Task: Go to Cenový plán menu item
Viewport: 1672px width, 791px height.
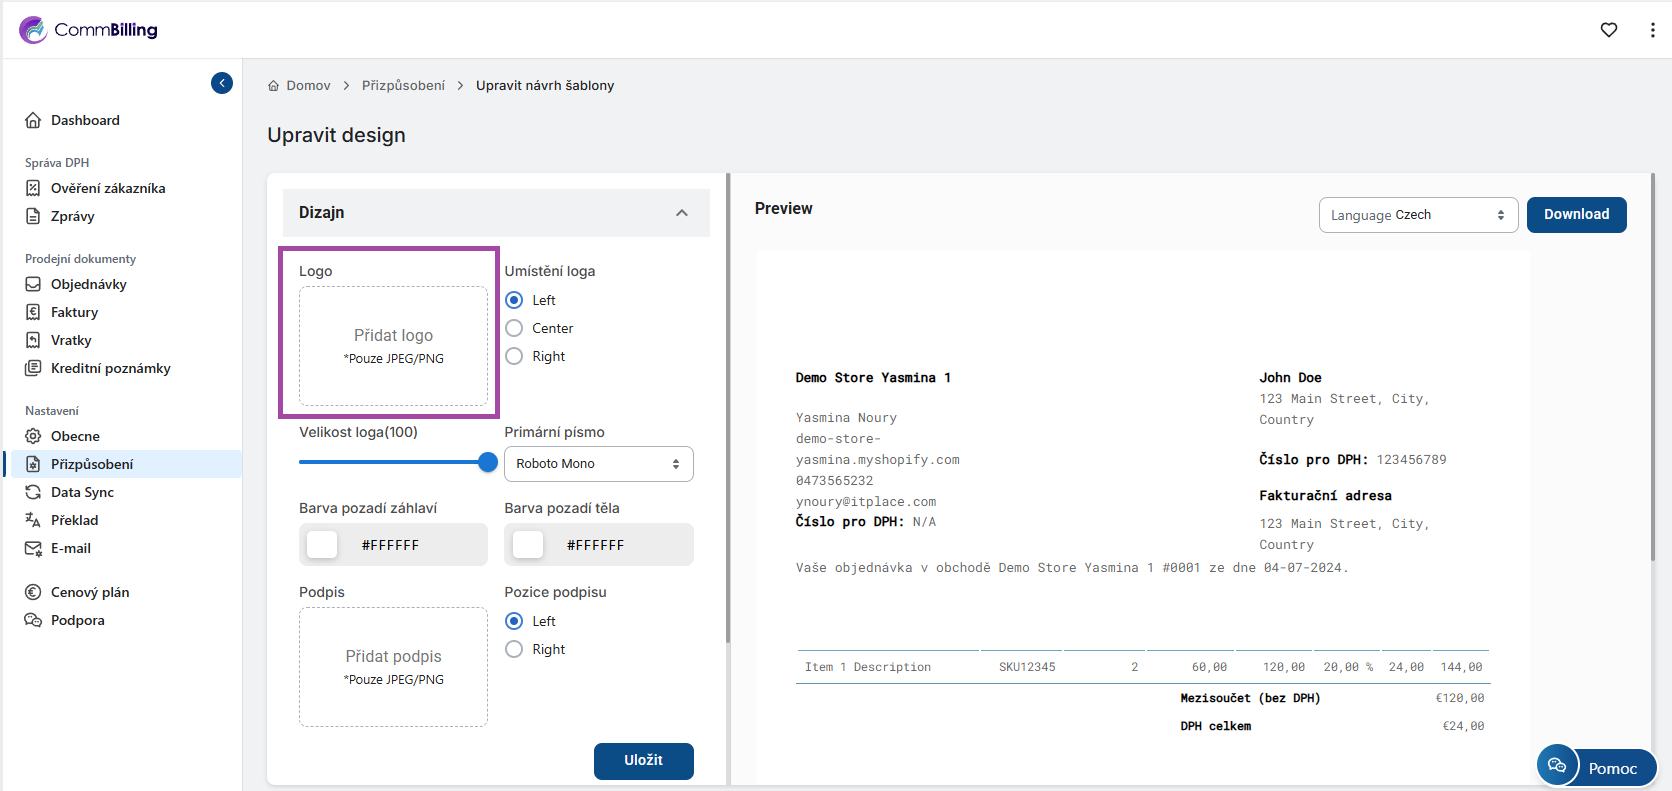Action: point(90,592)
